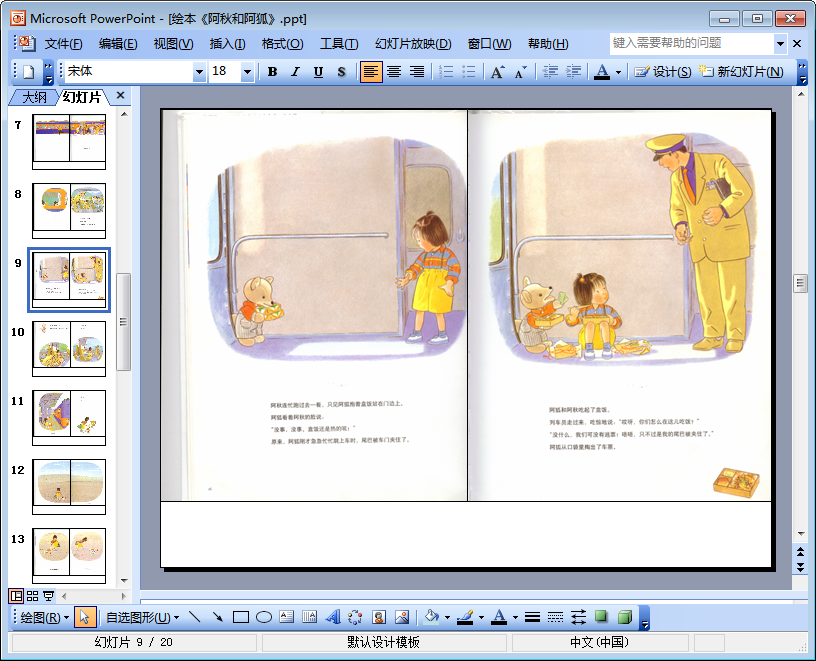
Task: Insert Clip Art icon
Action: (x=379, y=618)
